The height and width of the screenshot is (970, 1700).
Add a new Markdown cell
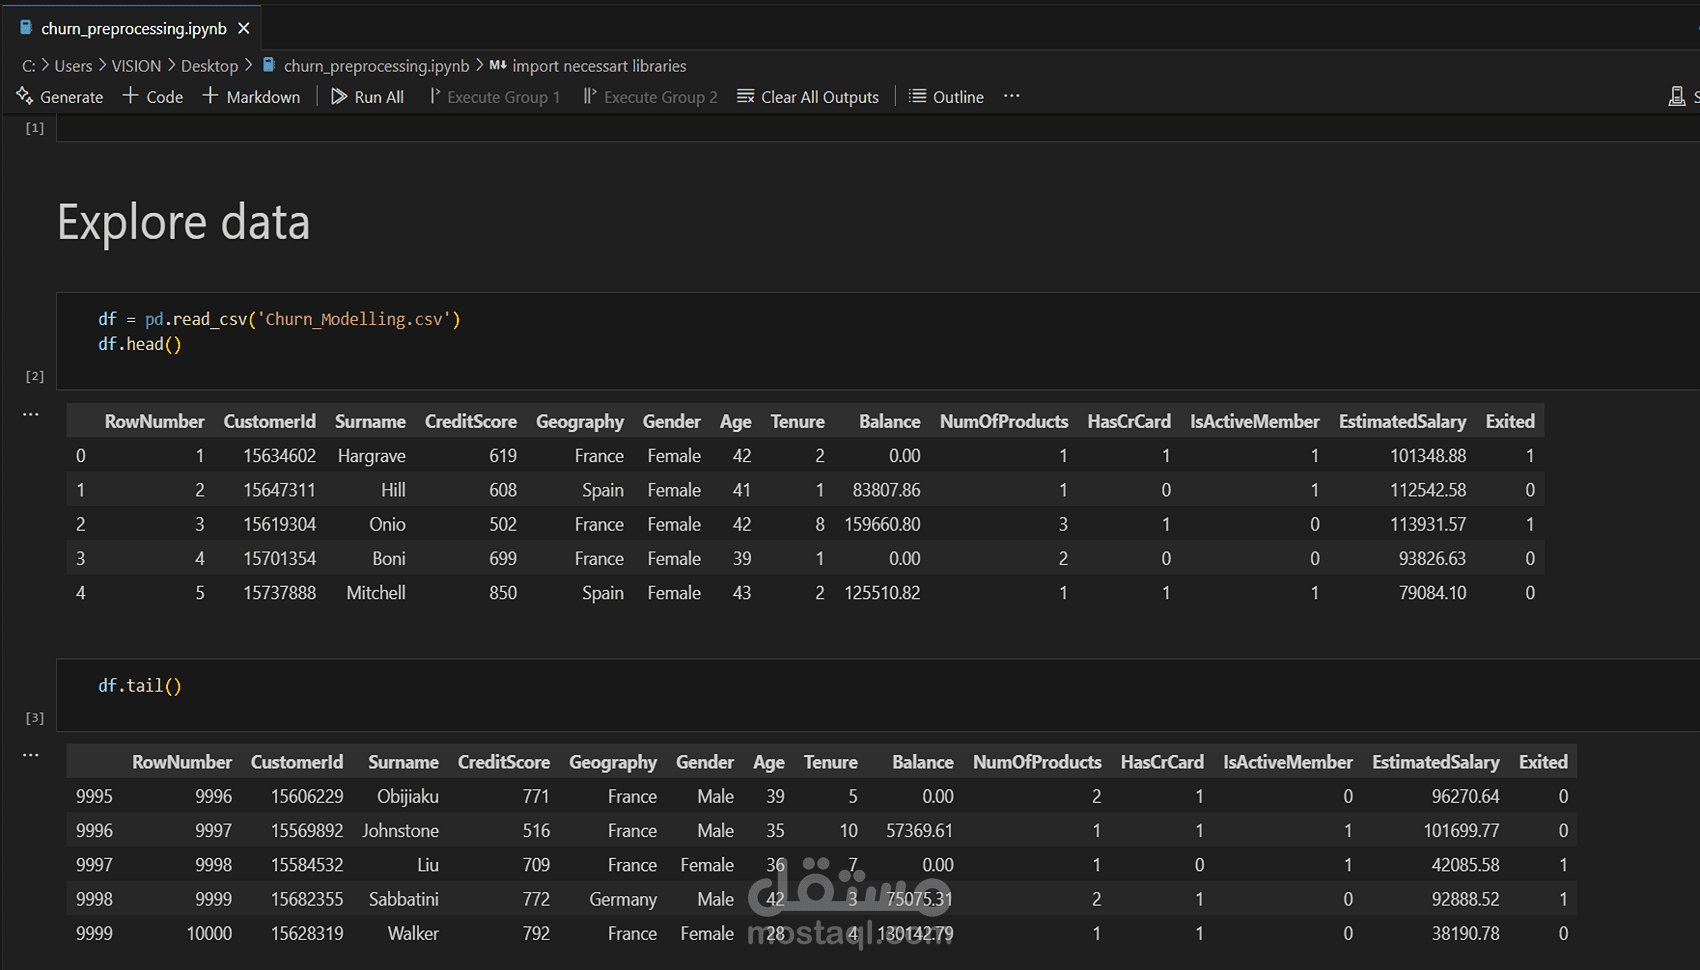tap(251, 96)
